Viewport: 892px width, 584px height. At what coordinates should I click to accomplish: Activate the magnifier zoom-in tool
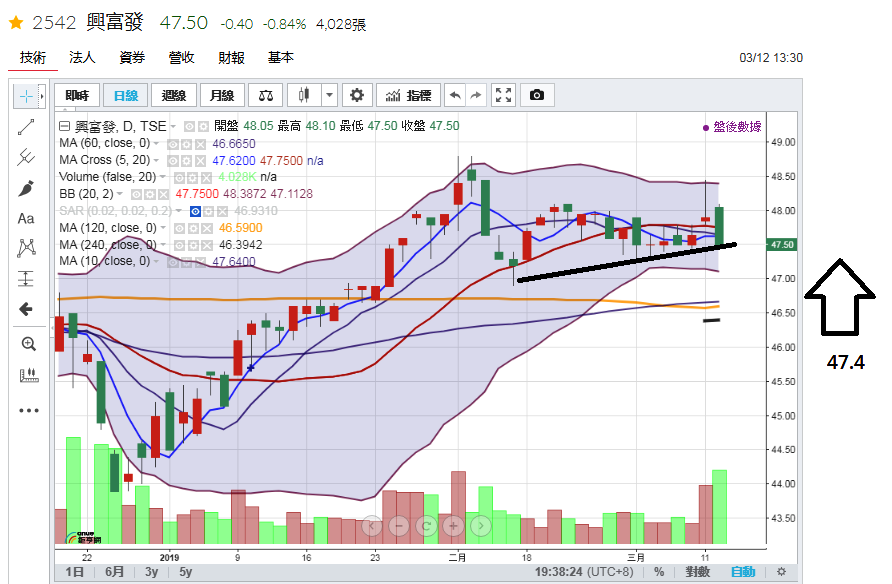tap(28, 343)
